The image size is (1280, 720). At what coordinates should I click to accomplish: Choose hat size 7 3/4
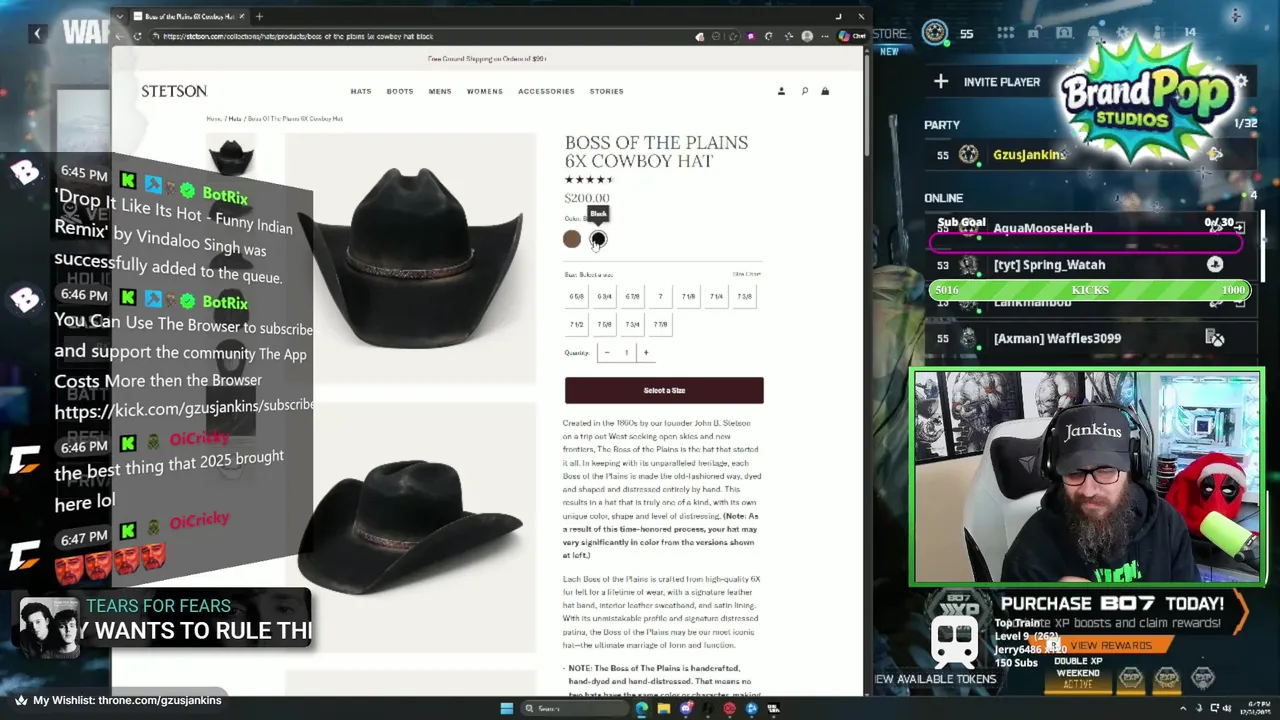[633, 324]
